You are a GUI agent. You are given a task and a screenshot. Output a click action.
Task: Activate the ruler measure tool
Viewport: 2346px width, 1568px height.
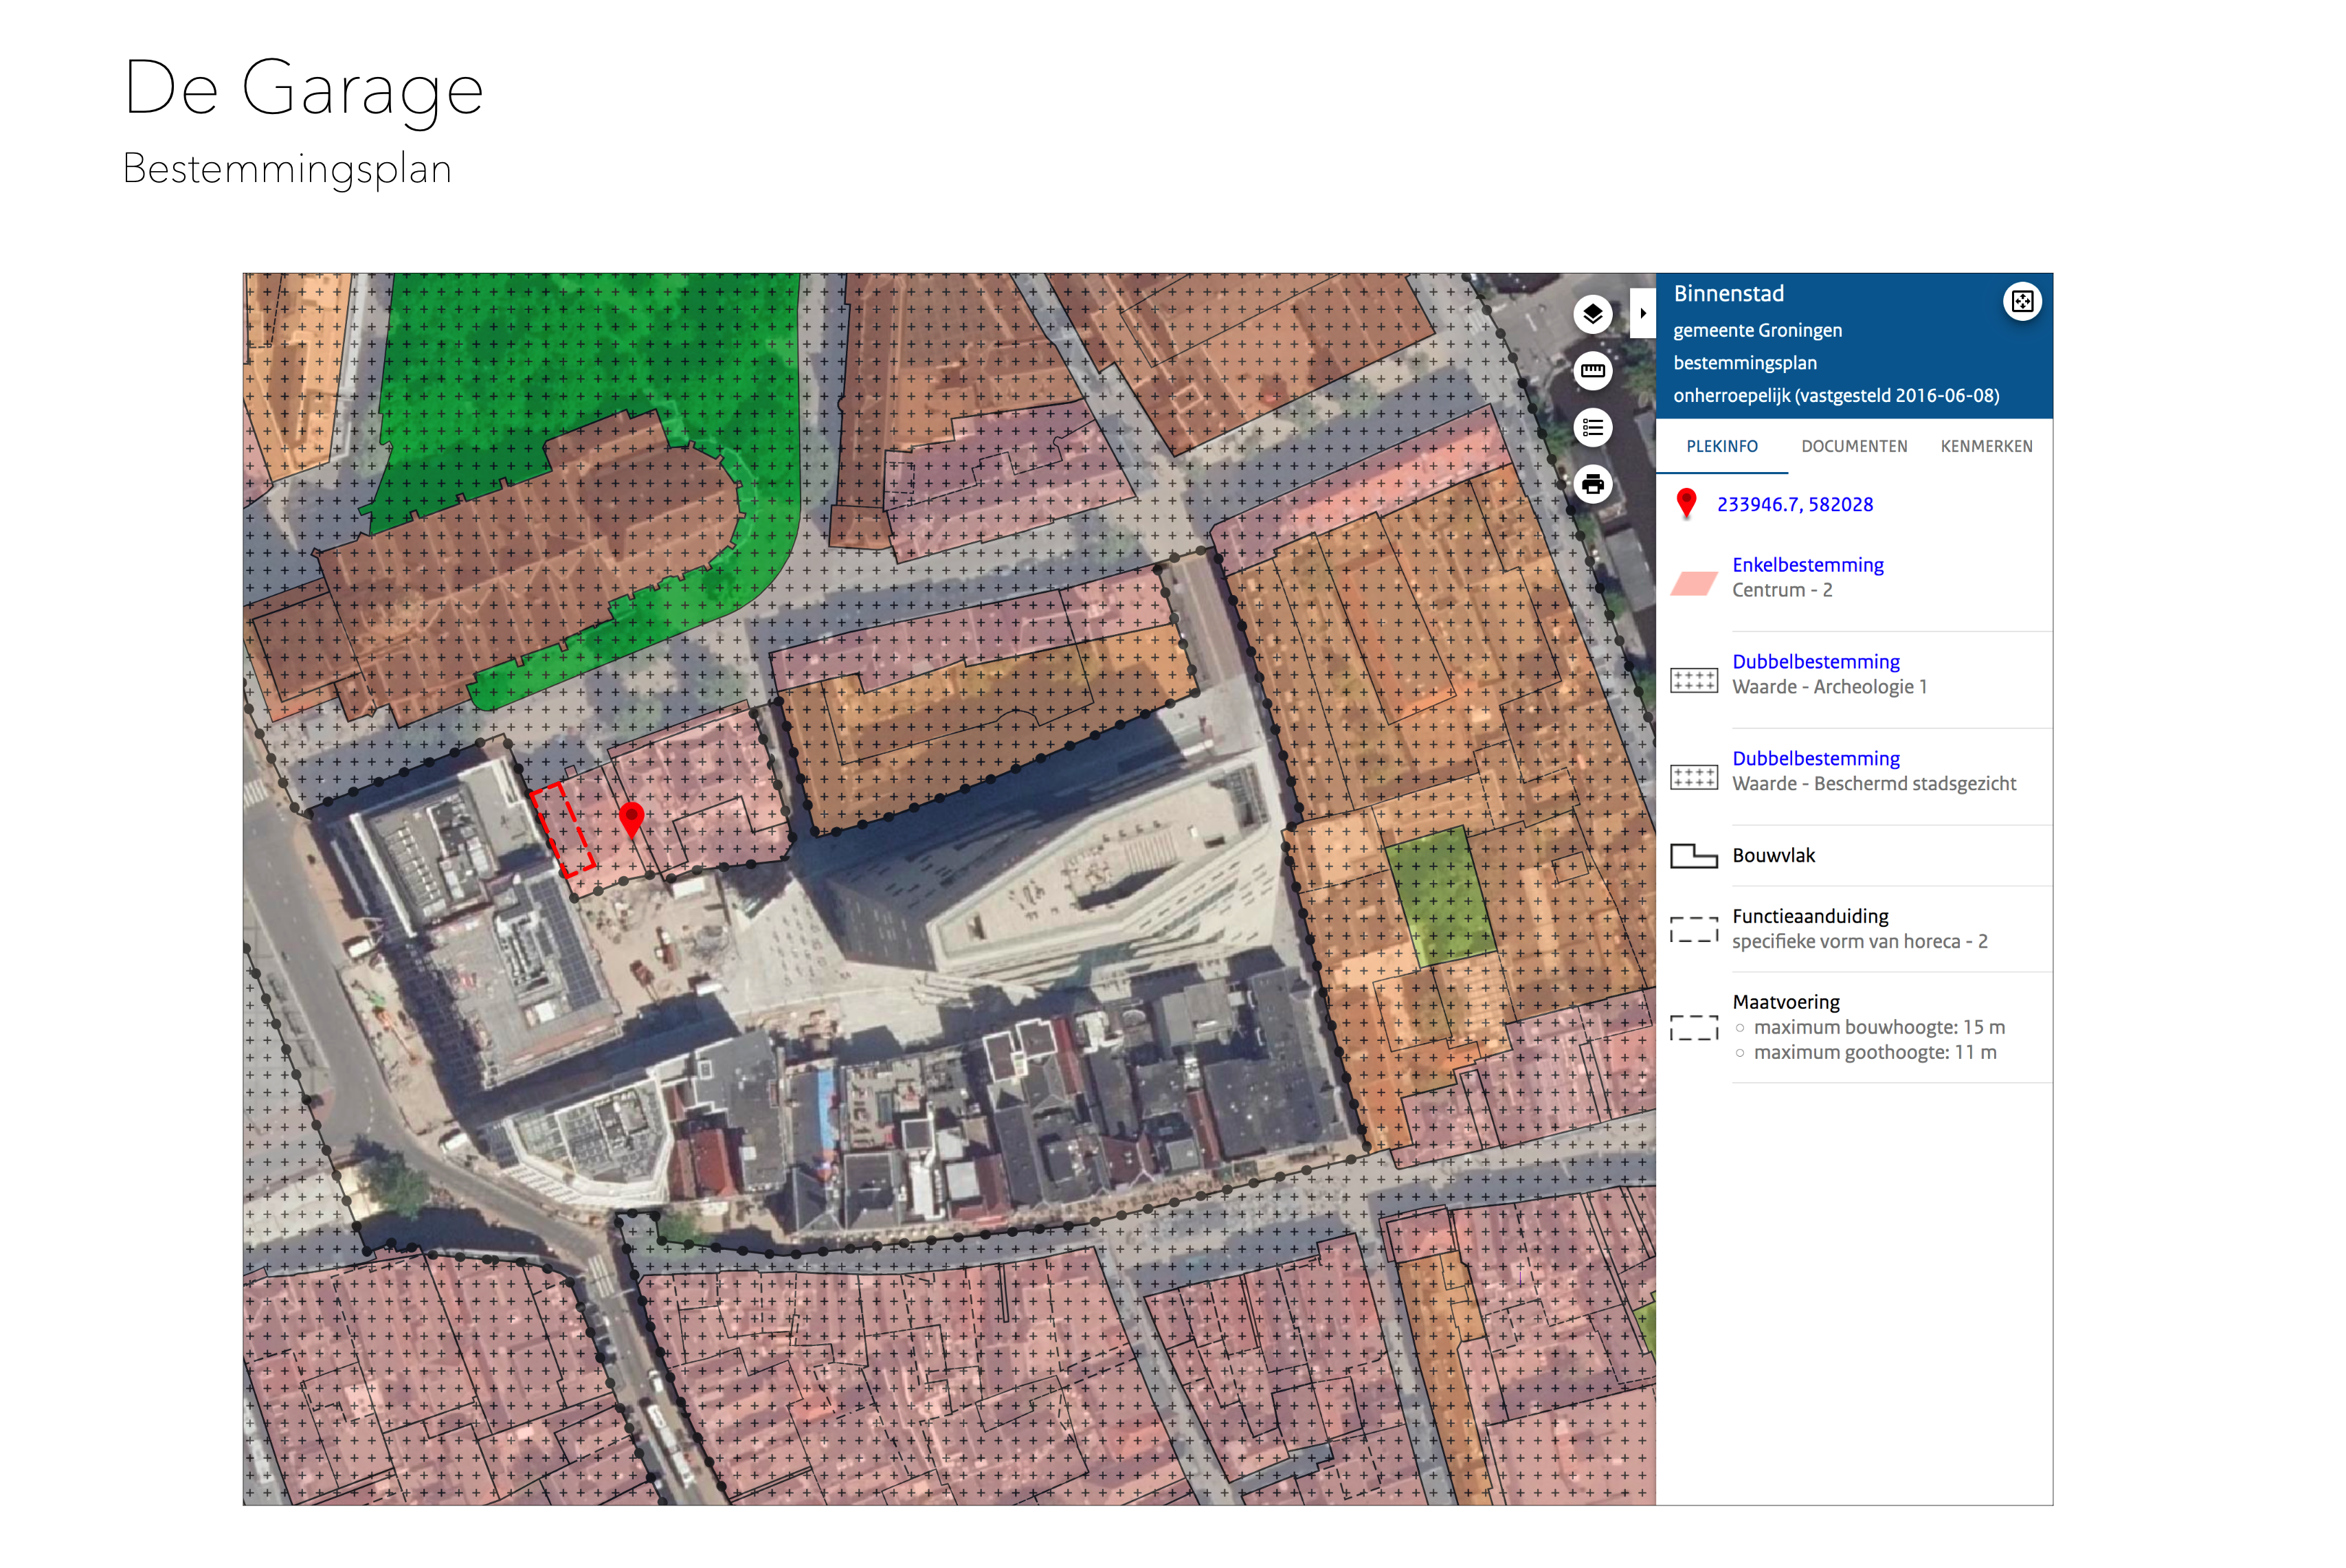[1592, 371]
